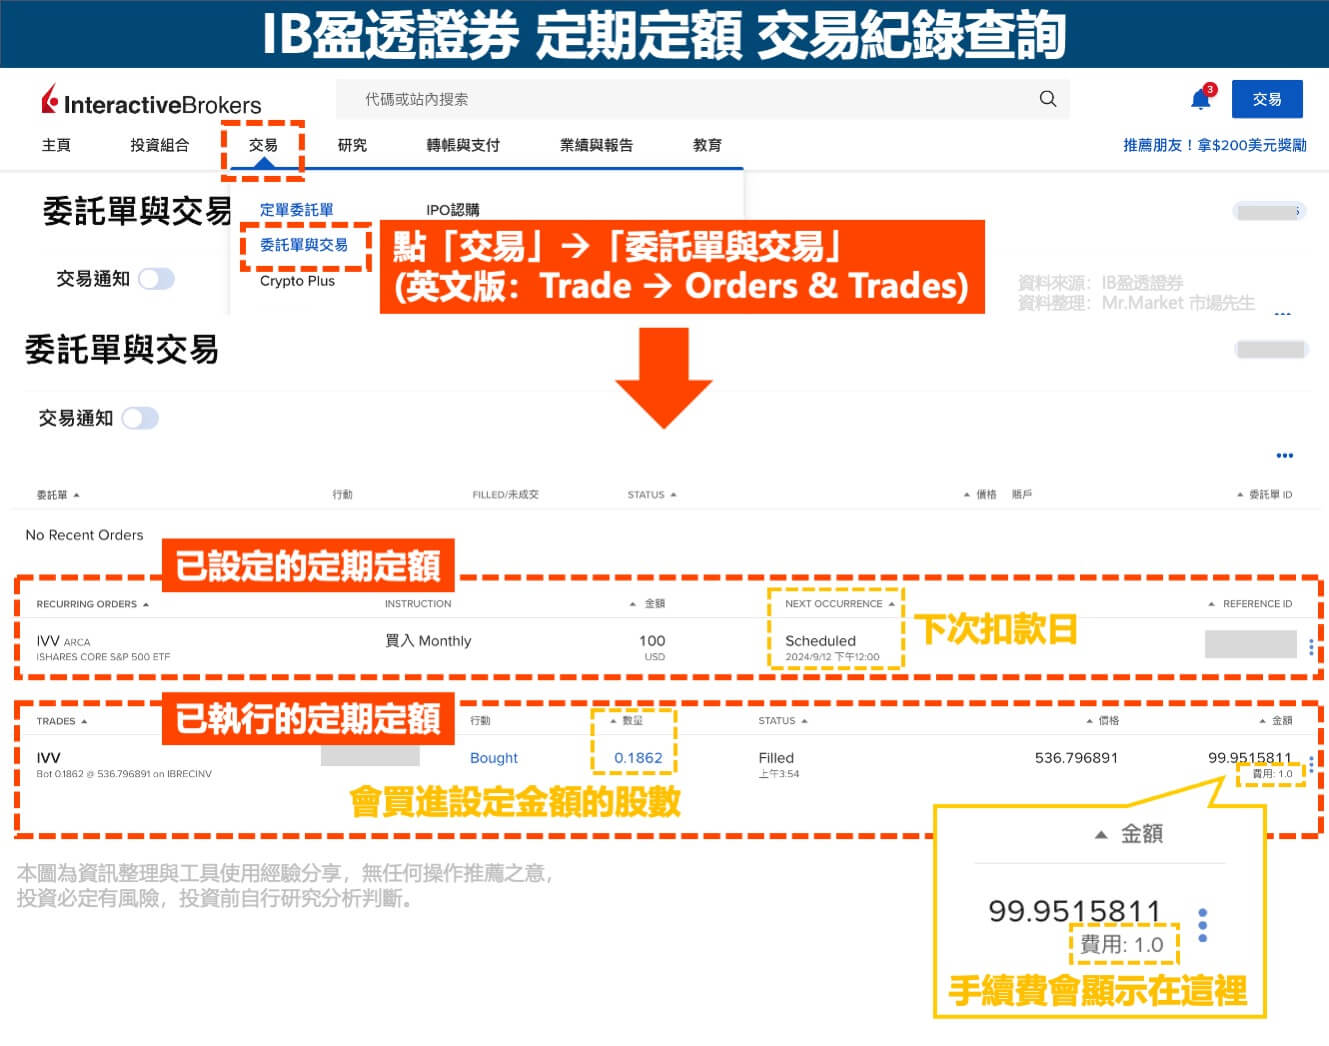Open the 業績與報告 nav item
Screen dimensions: 1329x1046
tap(596, 145)
